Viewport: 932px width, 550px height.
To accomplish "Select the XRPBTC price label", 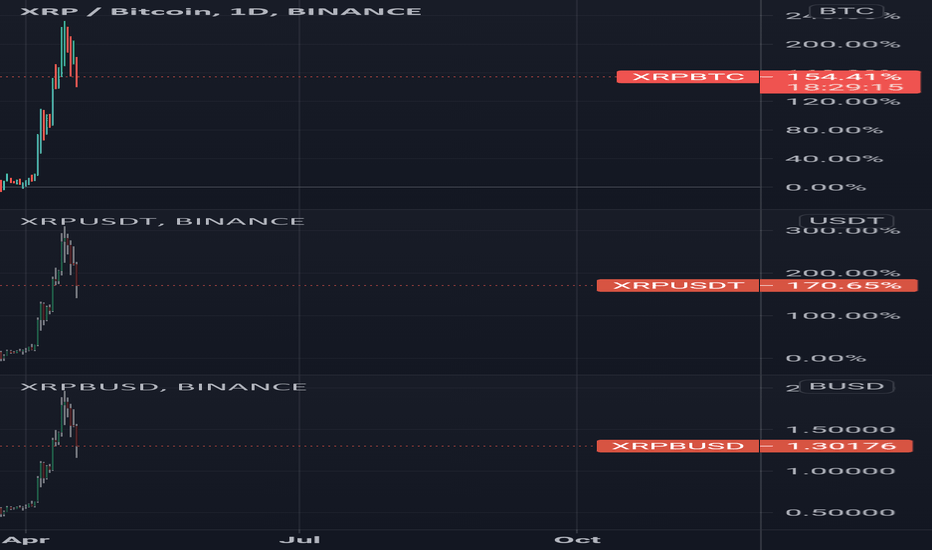I will (688, 77).
